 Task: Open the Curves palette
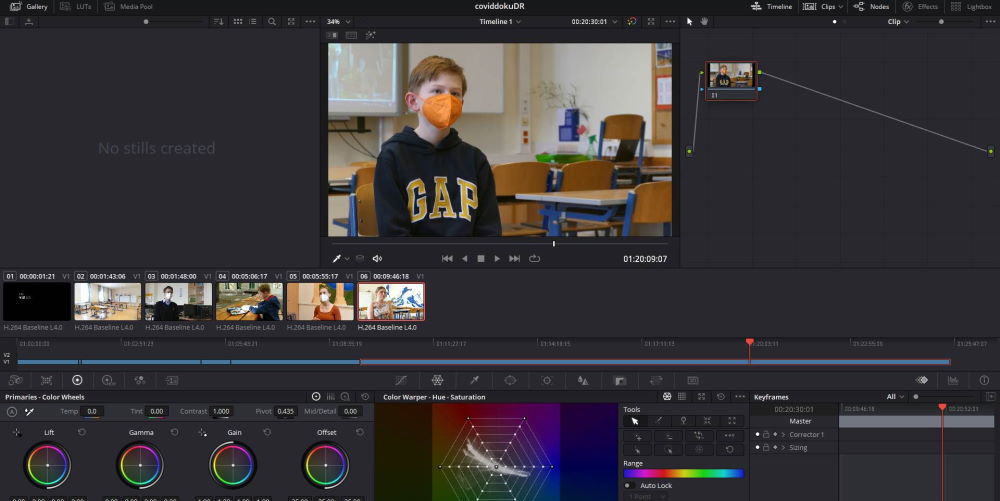401,381
